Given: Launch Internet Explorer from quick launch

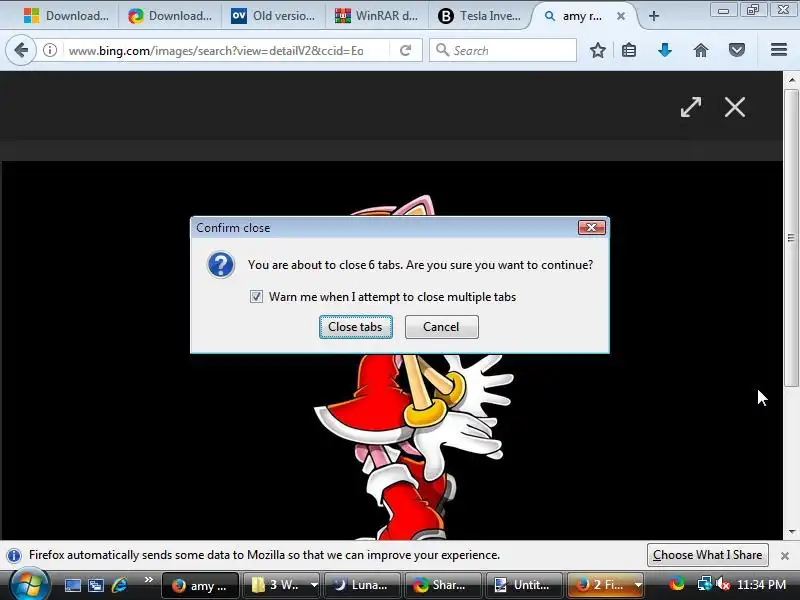Looking at the screenshot, I should coord(119,585).
